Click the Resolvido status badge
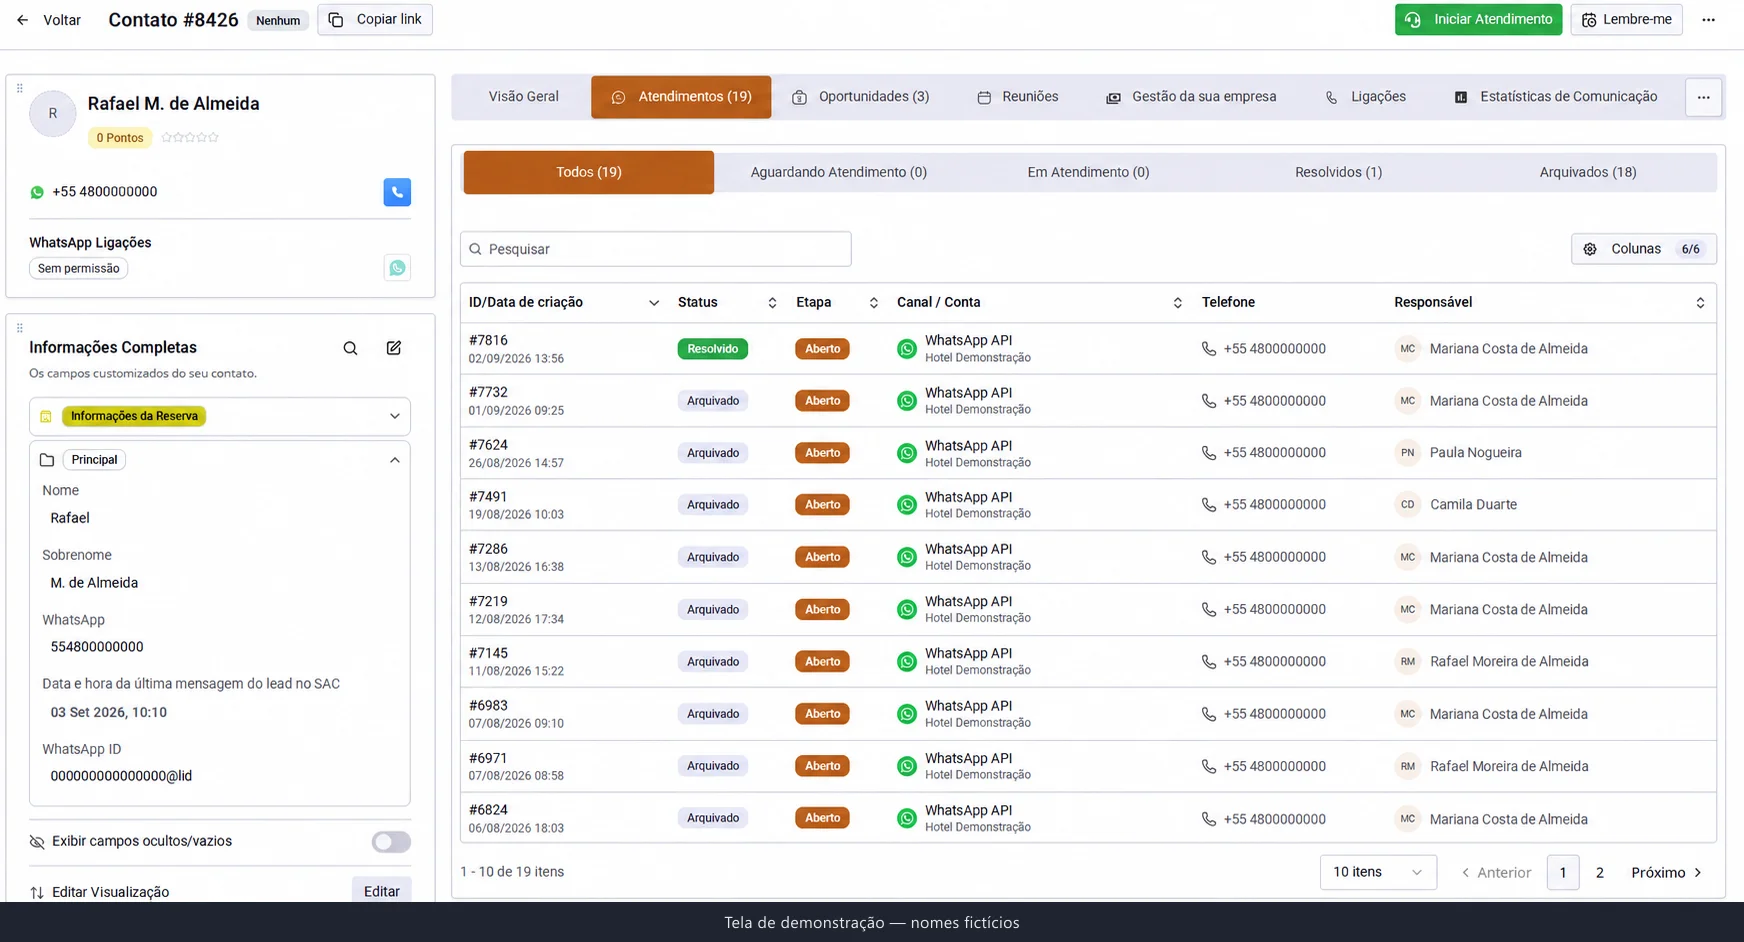Image resolution: width=1744 pixels, height=942 pixels. pos(712,349)
